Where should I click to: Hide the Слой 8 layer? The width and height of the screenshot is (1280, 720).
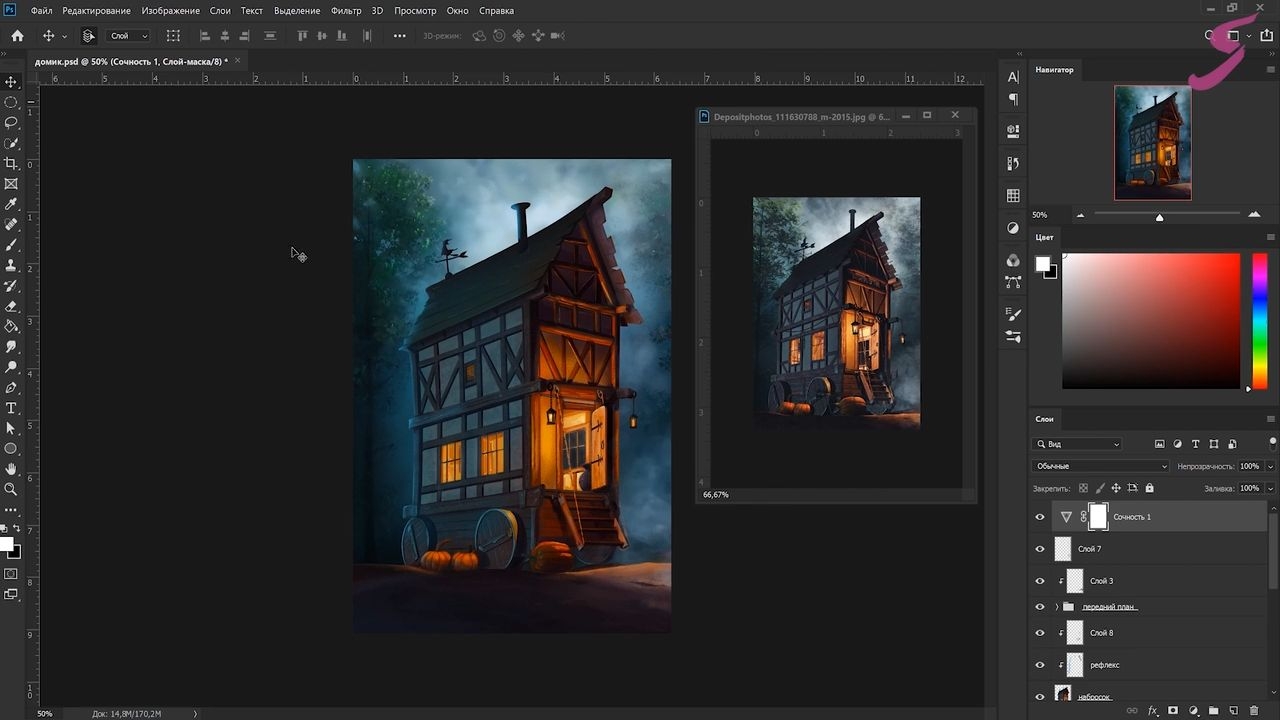[1040, 633]
